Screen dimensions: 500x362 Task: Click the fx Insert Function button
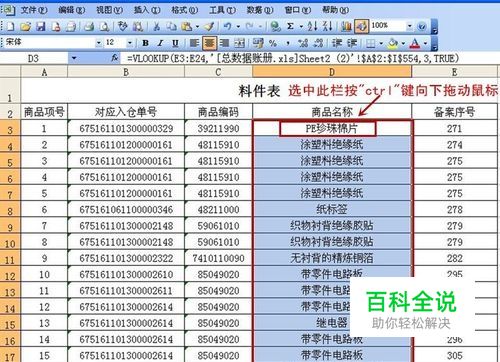(x=115, y=58)
